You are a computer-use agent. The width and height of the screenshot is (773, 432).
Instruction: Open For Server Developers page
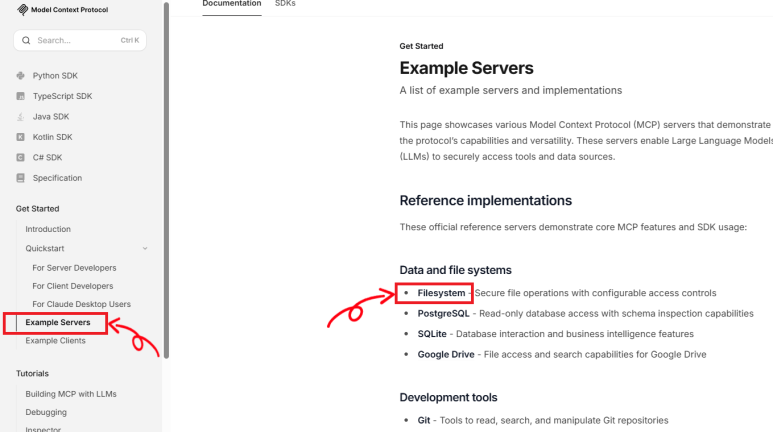click(x=74, y=268)
